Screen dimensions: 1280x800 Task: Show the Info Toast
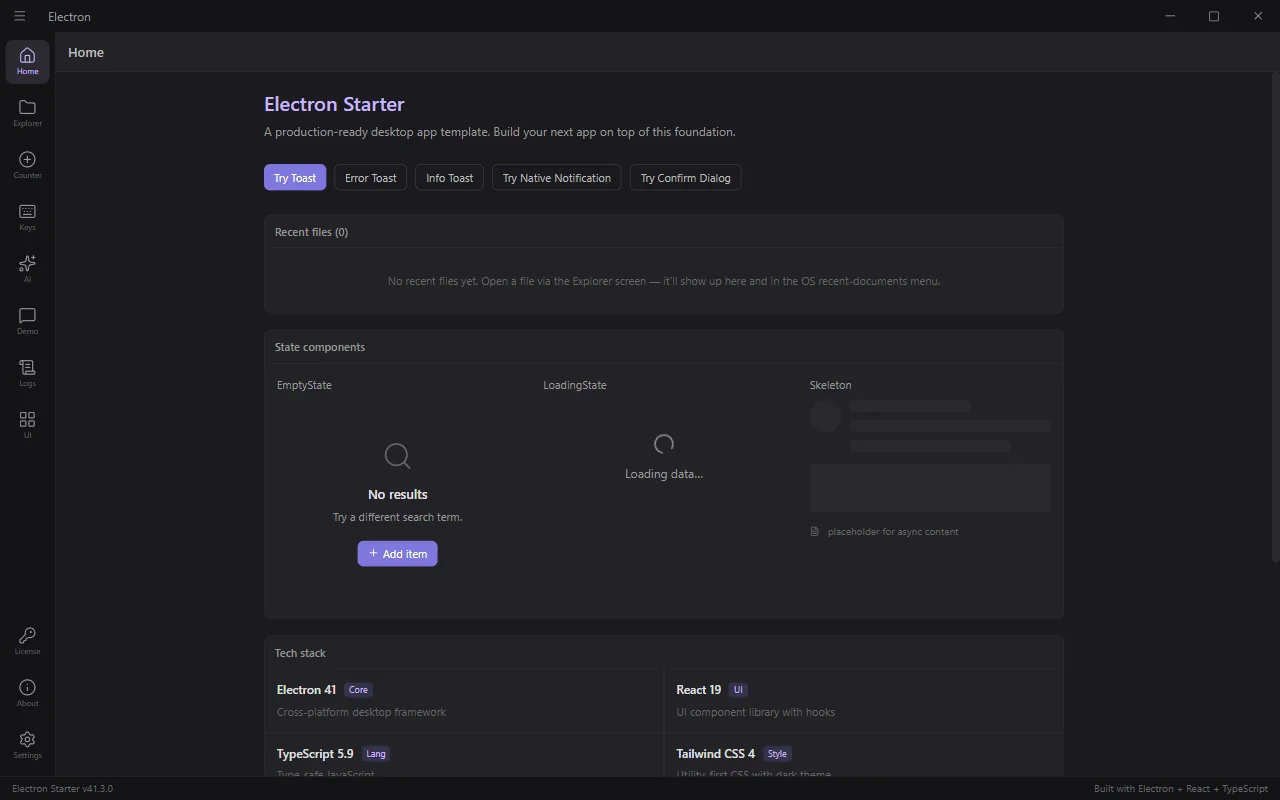[450, 178]
